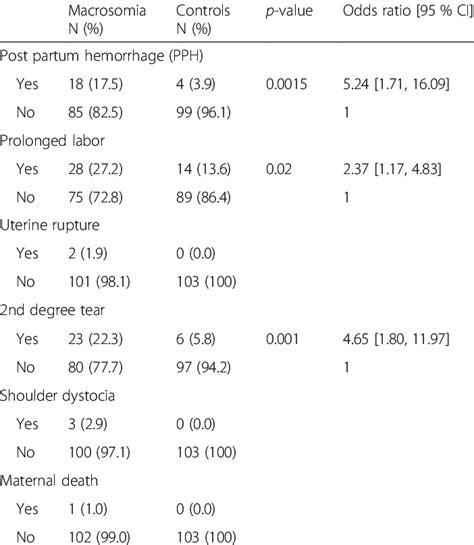The width and height of the screenshot is (474, 545).
Task: Click the Macrosomia N (%) column header
Action: (x=107, y=19)
